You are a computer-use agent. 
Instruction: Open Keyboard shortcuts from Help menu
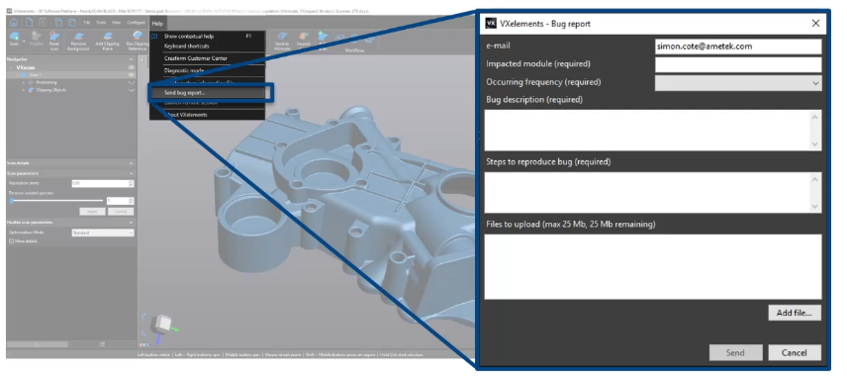point(186,46)
